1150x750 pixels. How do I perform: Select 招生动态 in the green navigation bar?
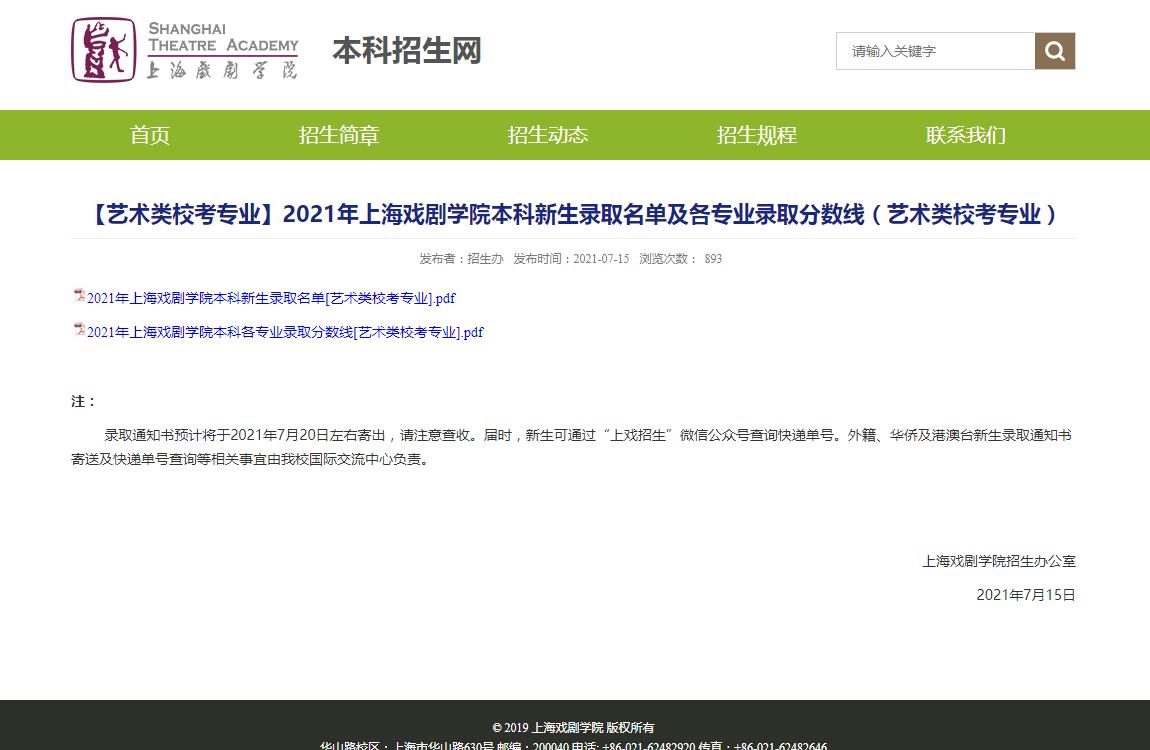(548, 135)
